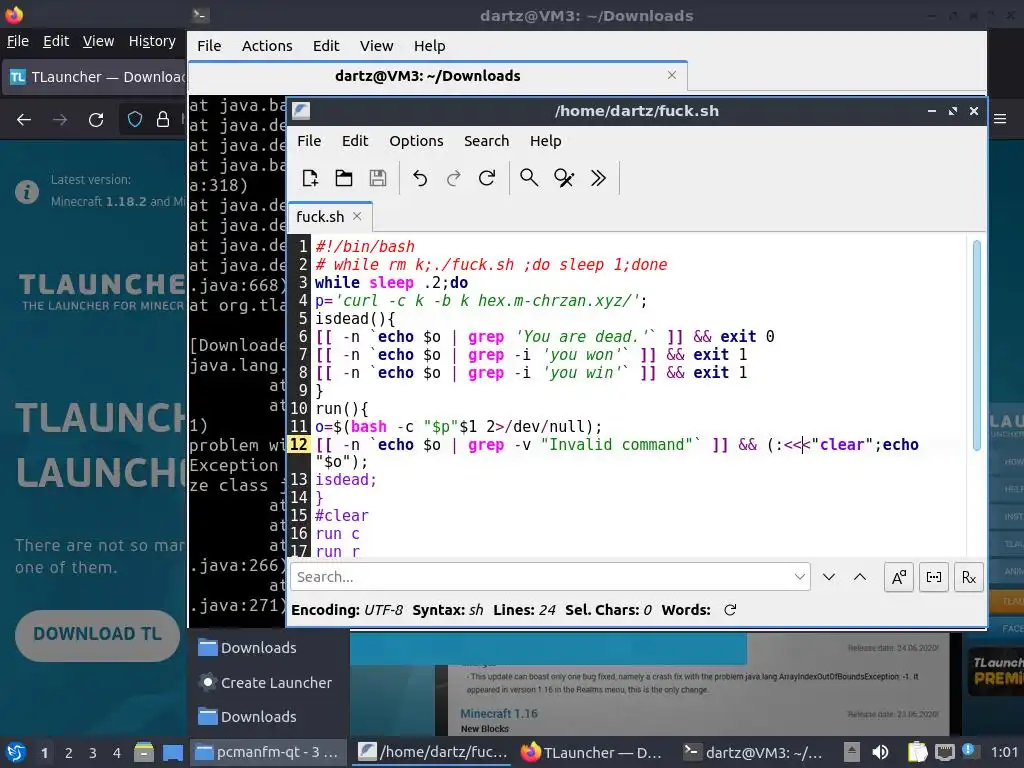Open the terminal's File menu

(x=209, y=46)
